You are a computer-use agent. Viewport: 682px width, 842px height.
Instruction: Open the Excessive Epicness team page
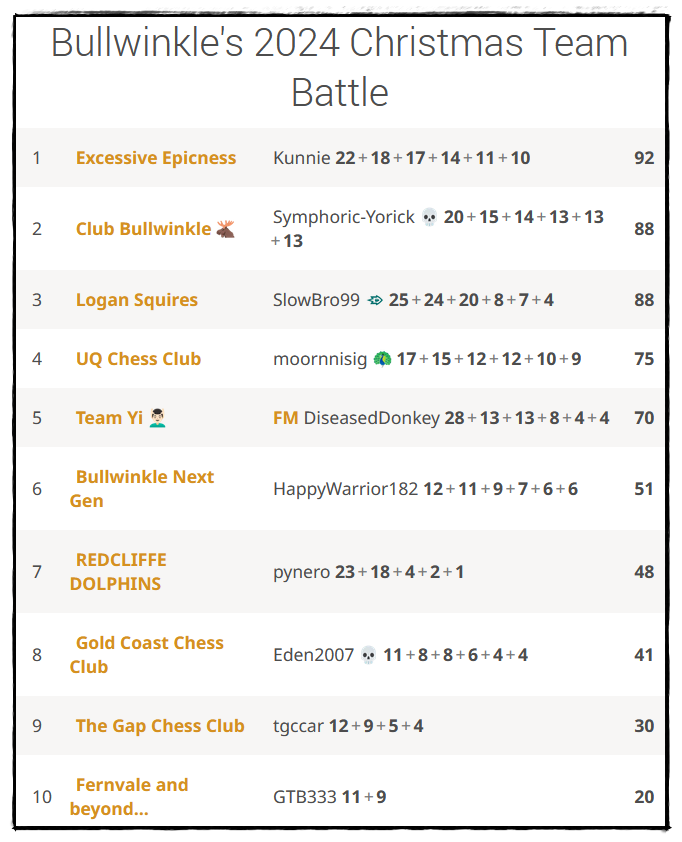point(156,158)
